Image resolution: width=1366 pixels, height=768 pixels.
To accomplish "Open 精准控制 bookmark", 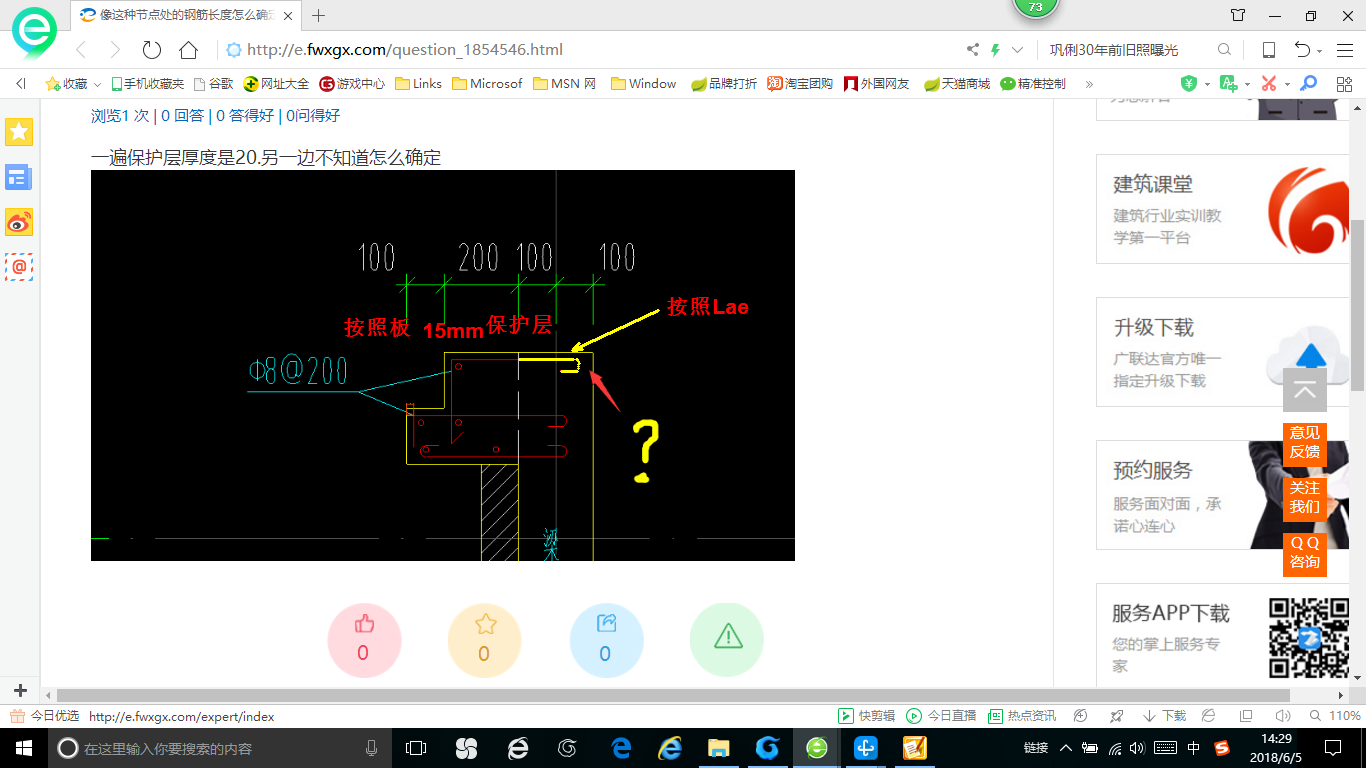I will [1033, 84].
